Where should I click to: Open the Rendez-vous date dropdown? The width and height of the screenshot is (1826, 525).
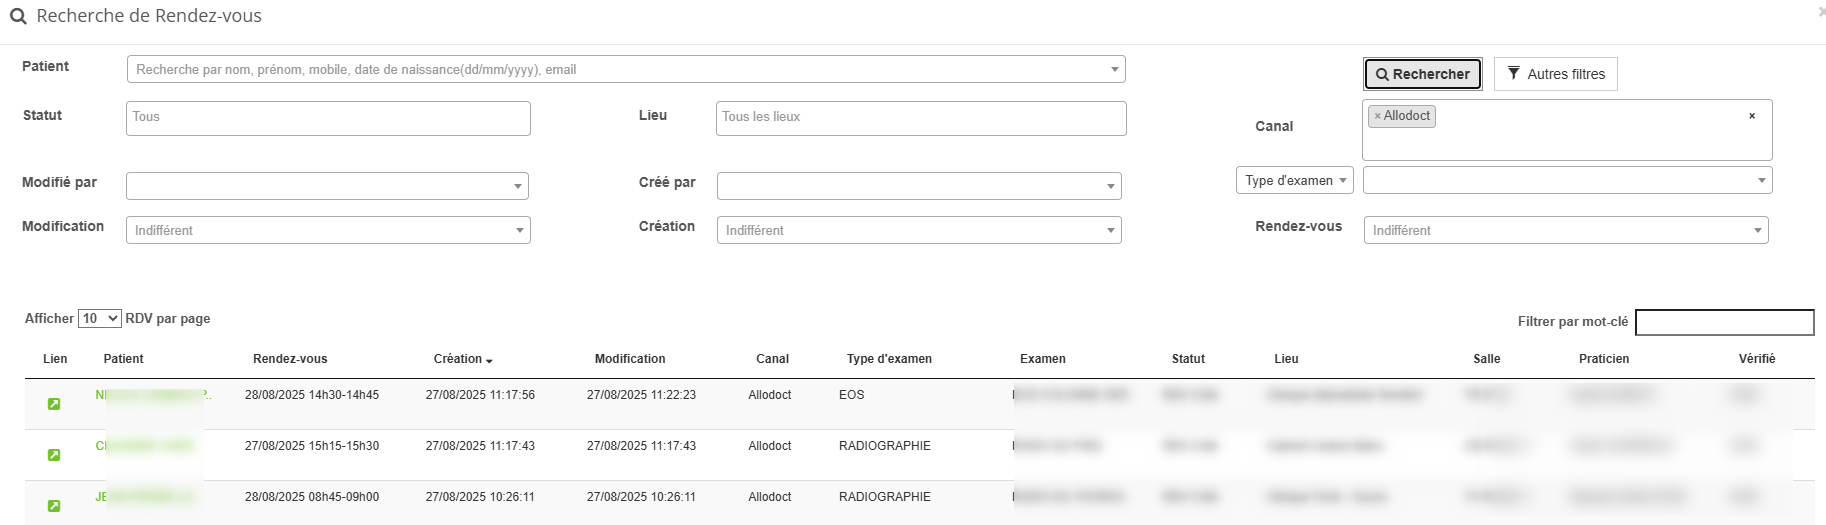coord(1565,230)
